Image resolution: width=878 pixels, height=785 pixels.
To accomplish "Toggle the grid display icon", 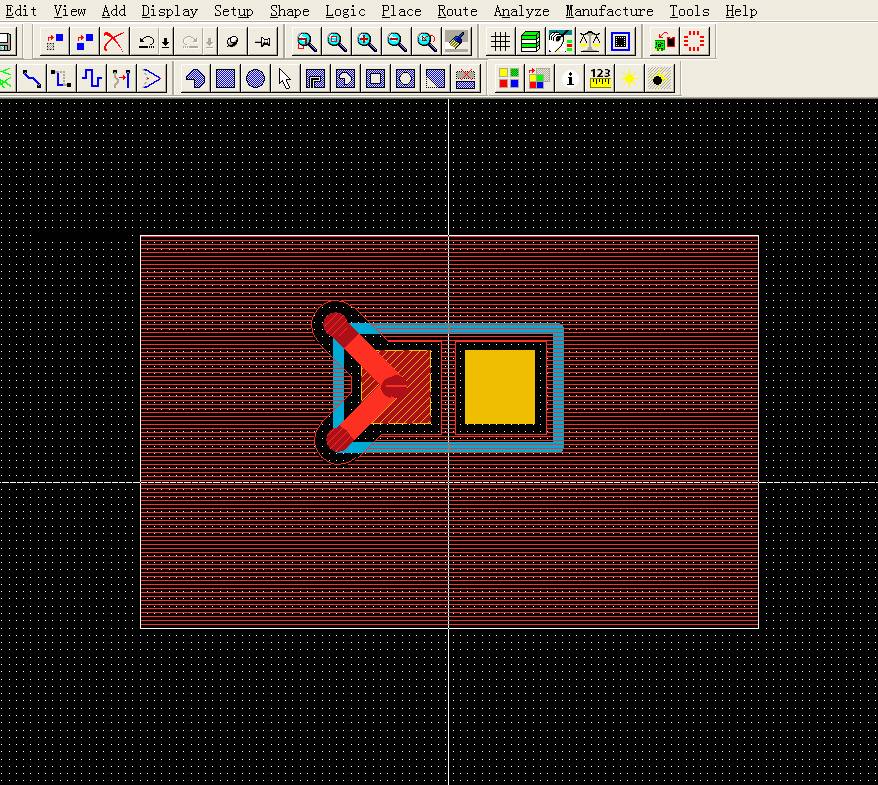I will click(x=500, y=41).
